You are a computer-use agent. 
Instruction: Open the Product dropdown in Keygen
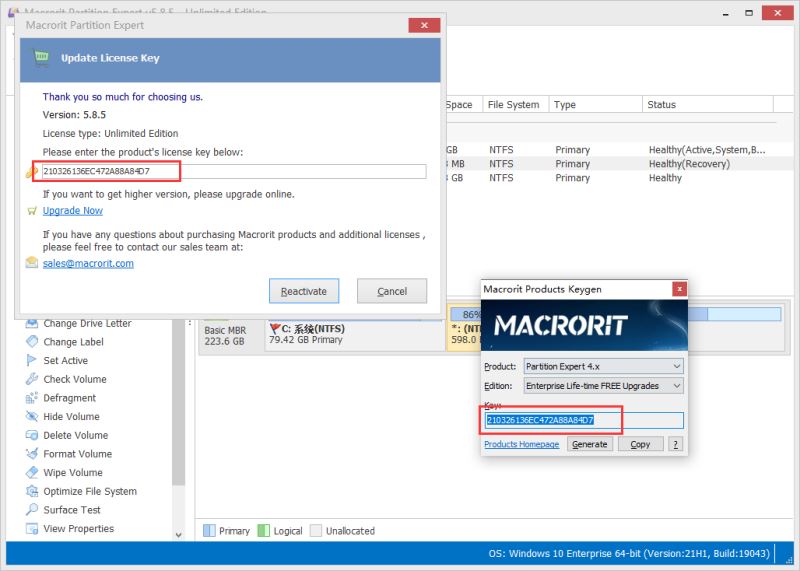click(604, 366)
